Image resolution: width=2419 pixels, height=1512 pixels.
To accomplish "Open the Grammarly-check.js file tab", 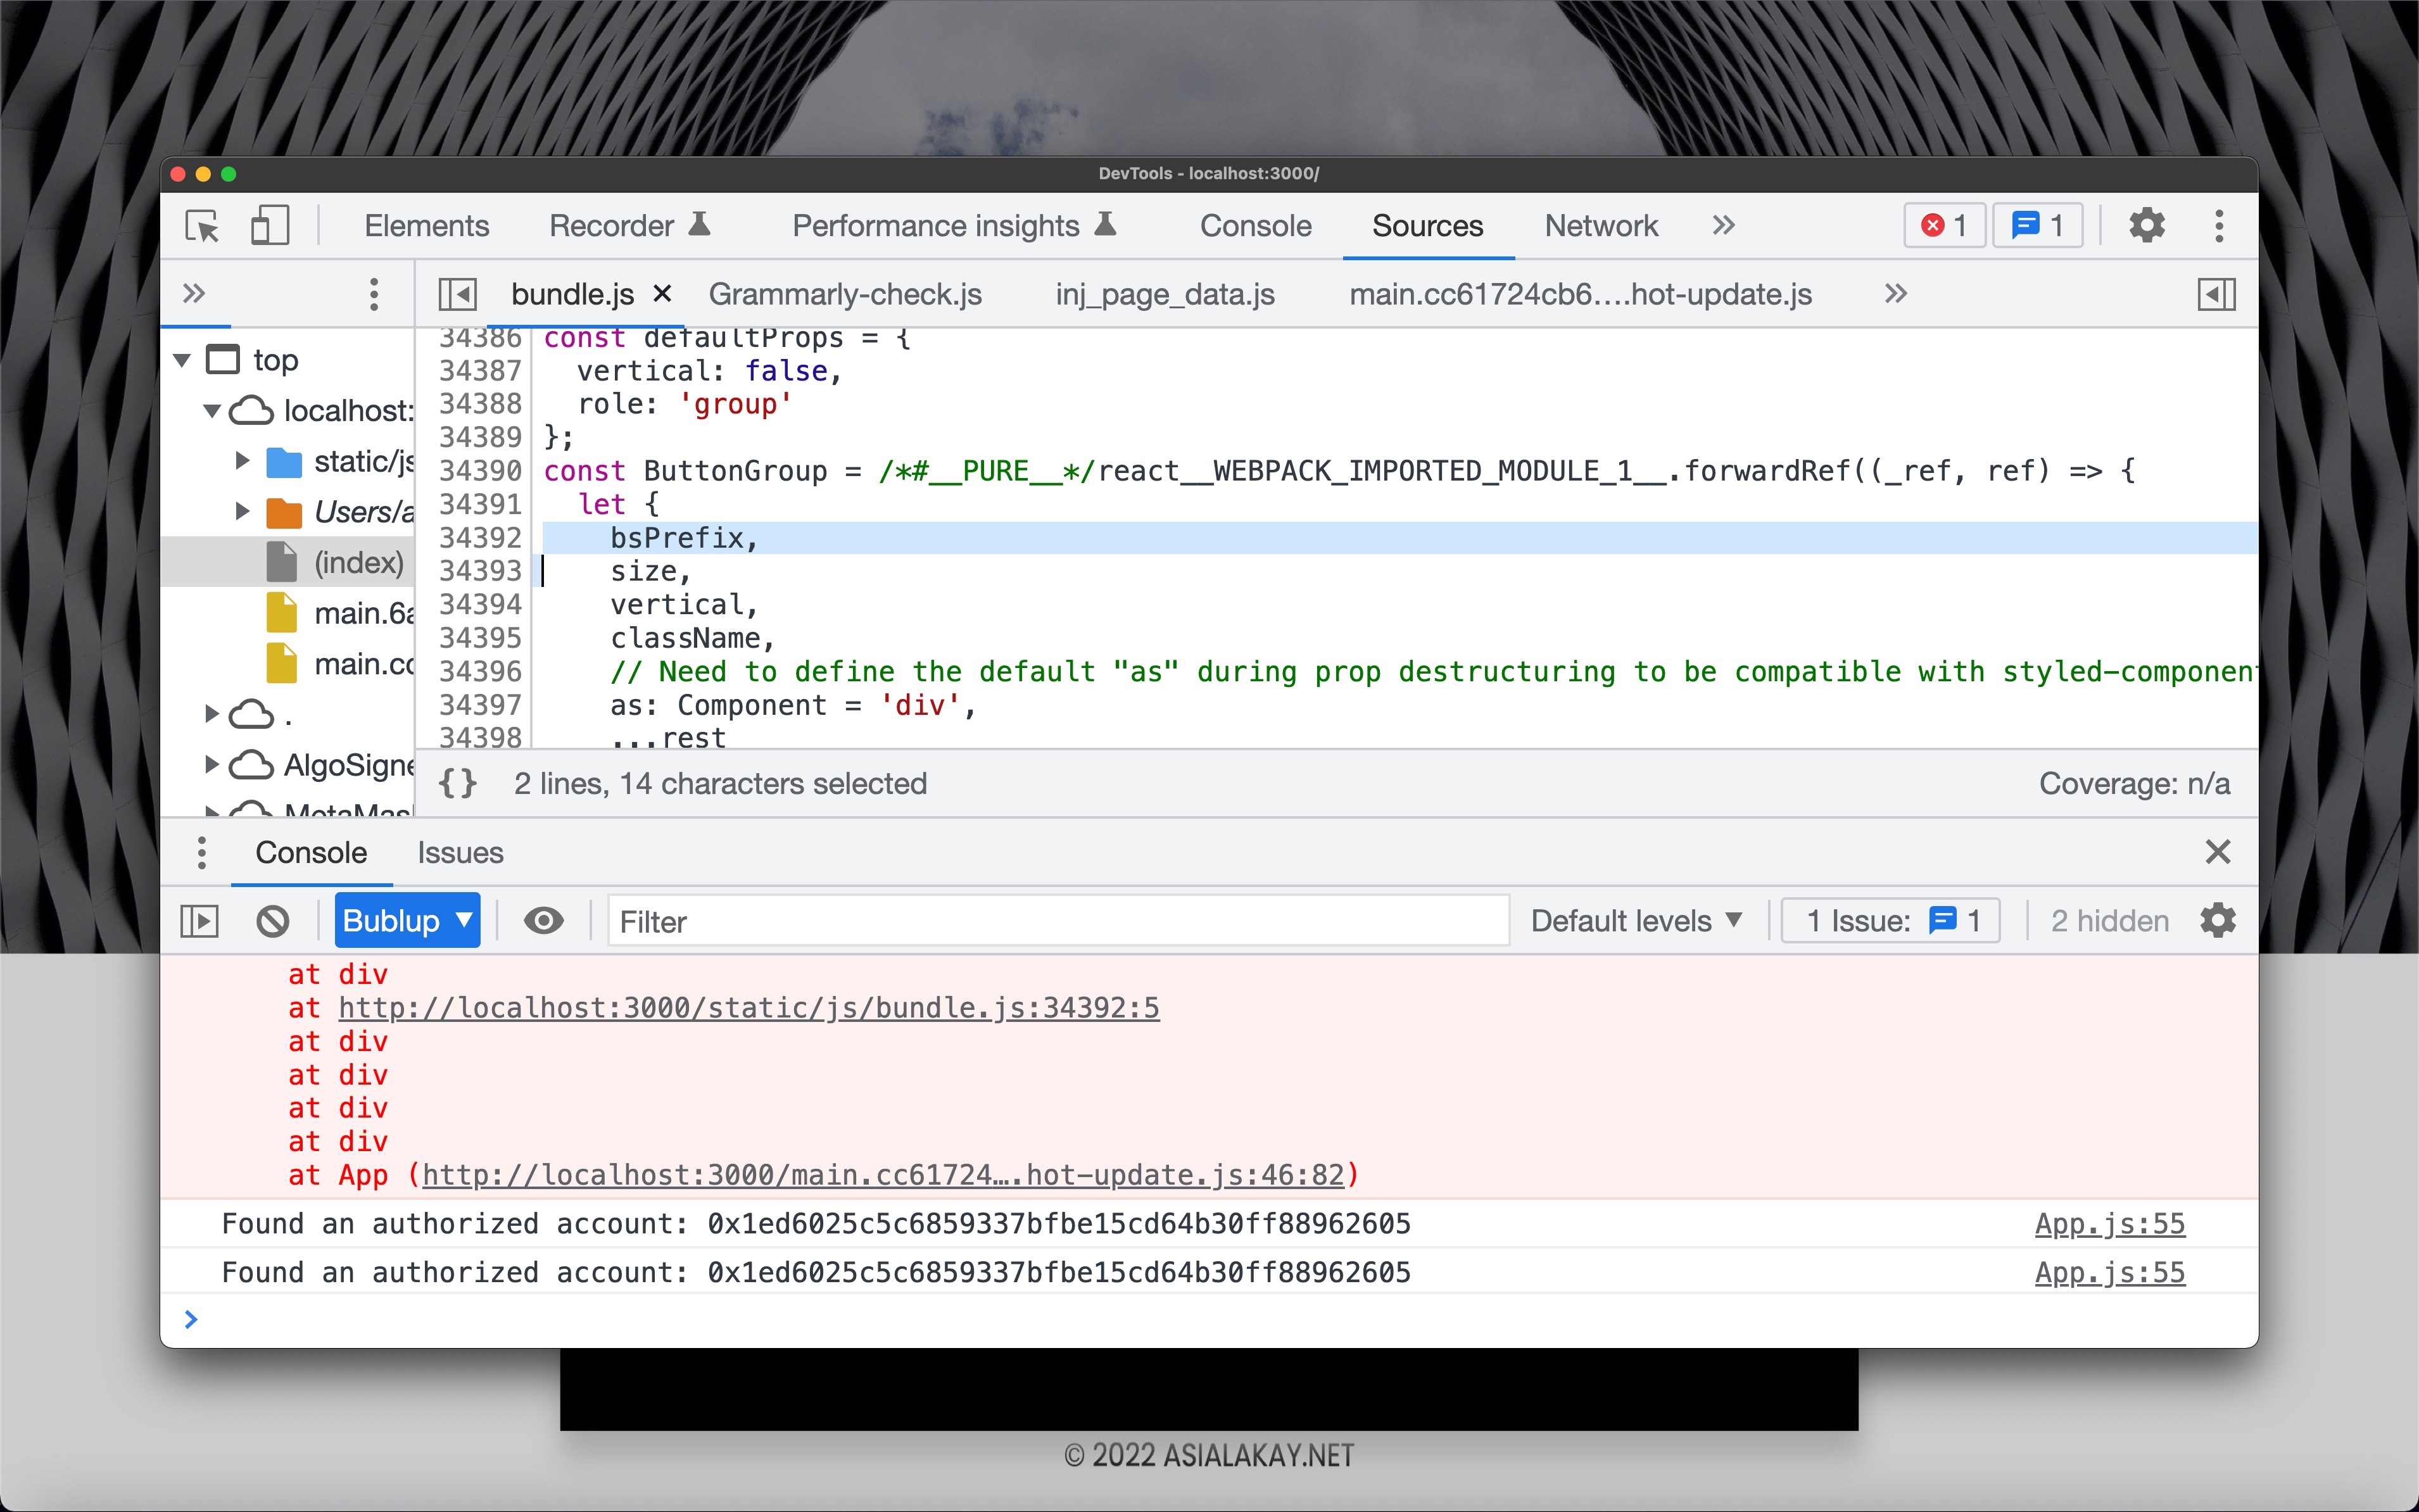I will (x=845, y=294).
